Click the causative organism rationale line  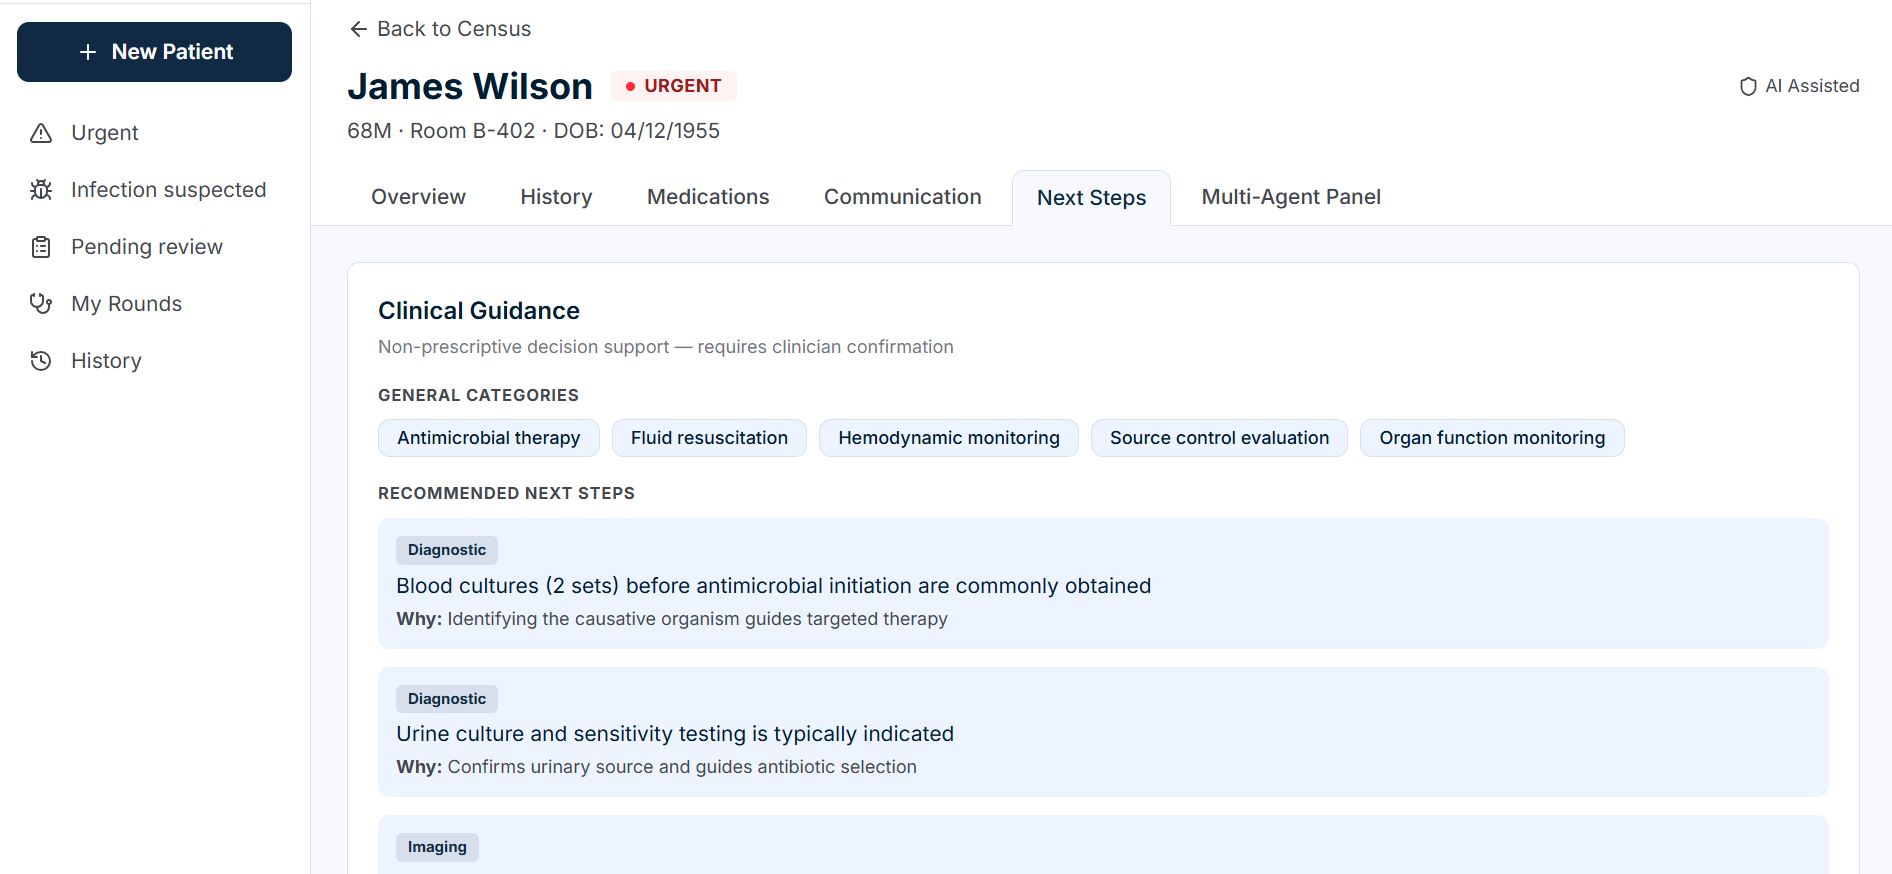[672, 619]
